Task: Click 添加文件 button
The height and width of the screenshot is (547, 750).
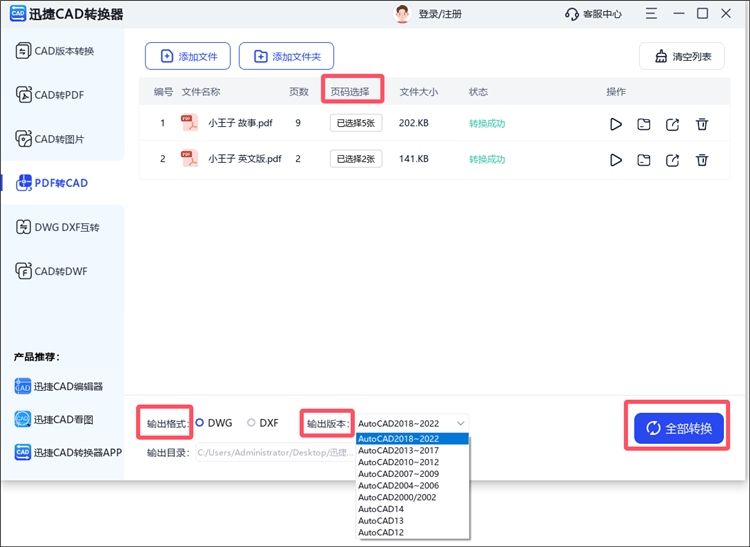Action: [188, 56]
